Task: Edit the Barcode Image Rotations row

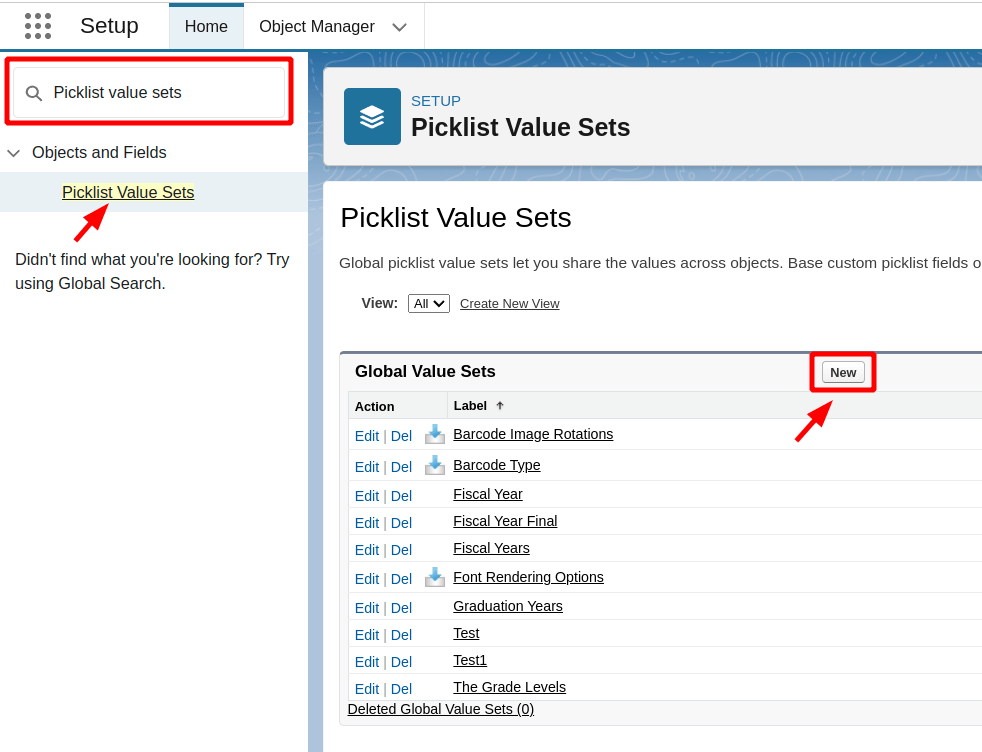Action: click(x=366, y=436)
